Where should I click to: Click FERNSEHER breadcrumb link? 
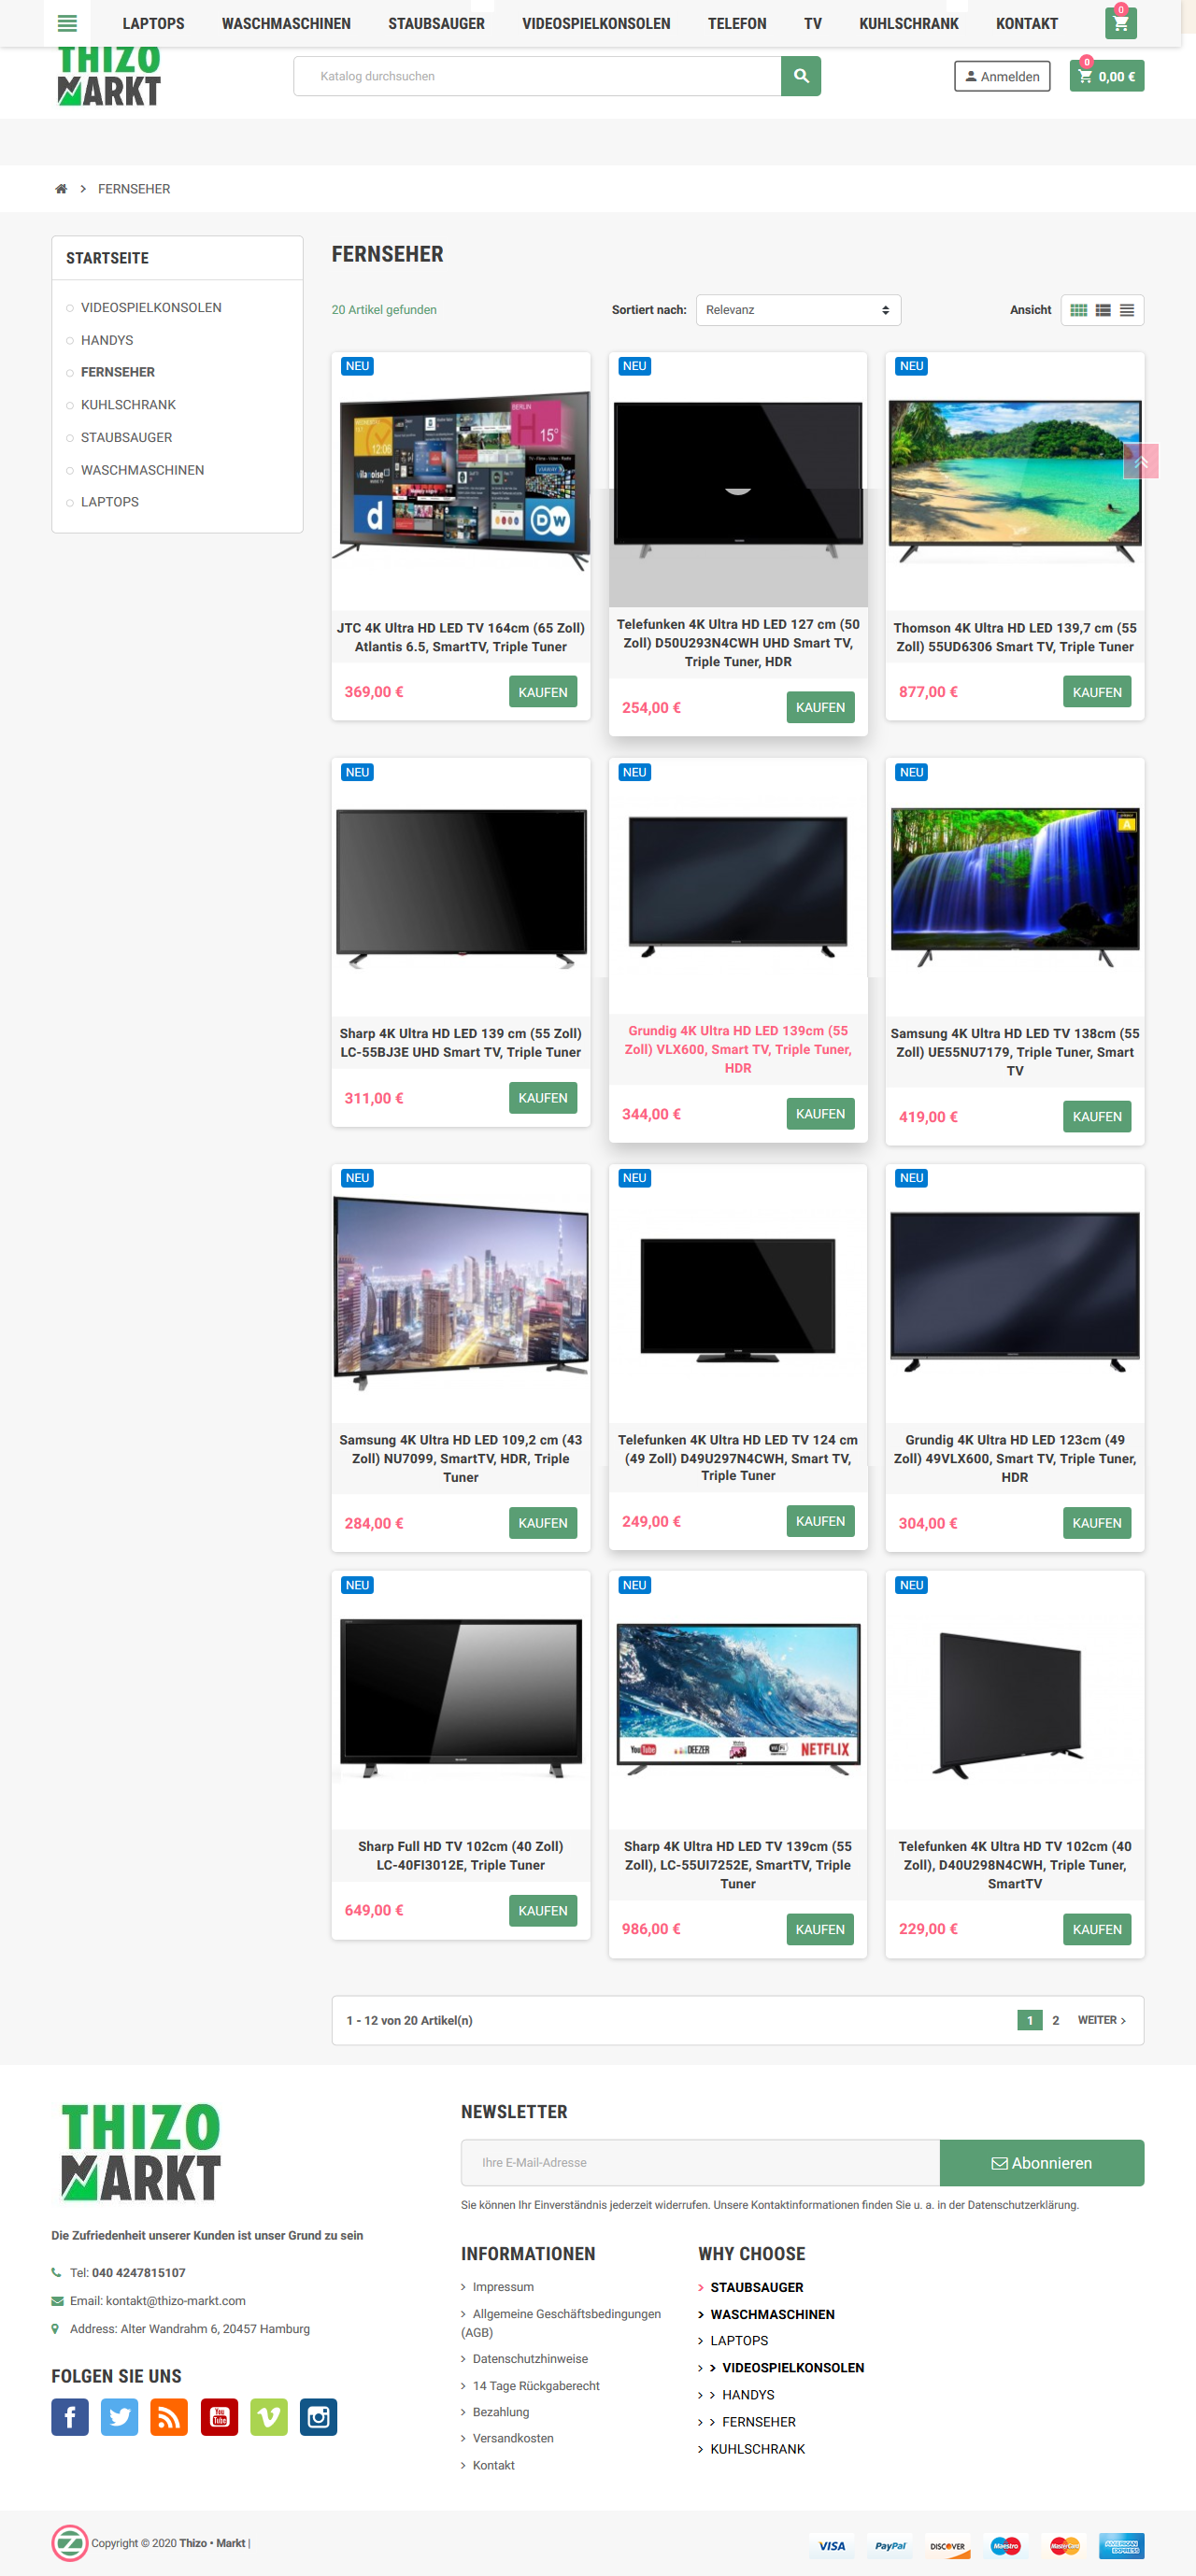pyautogui.click(x=134, y=189)
